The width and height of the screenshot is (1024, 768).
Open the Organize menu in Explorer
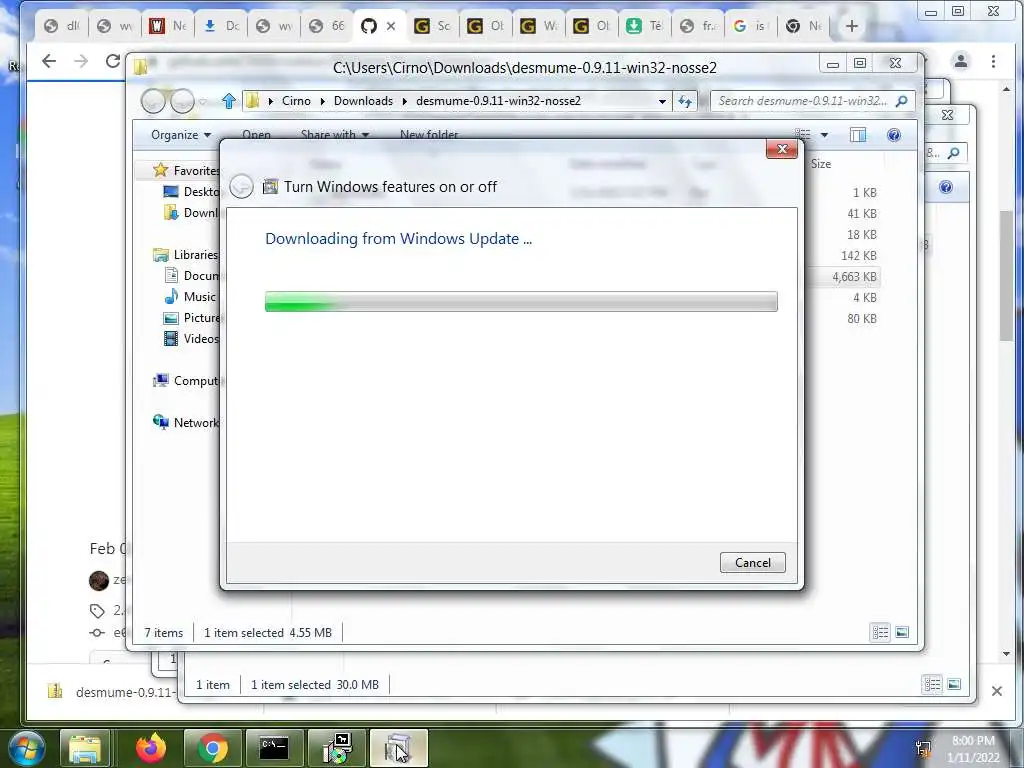[x=181, y=135]
